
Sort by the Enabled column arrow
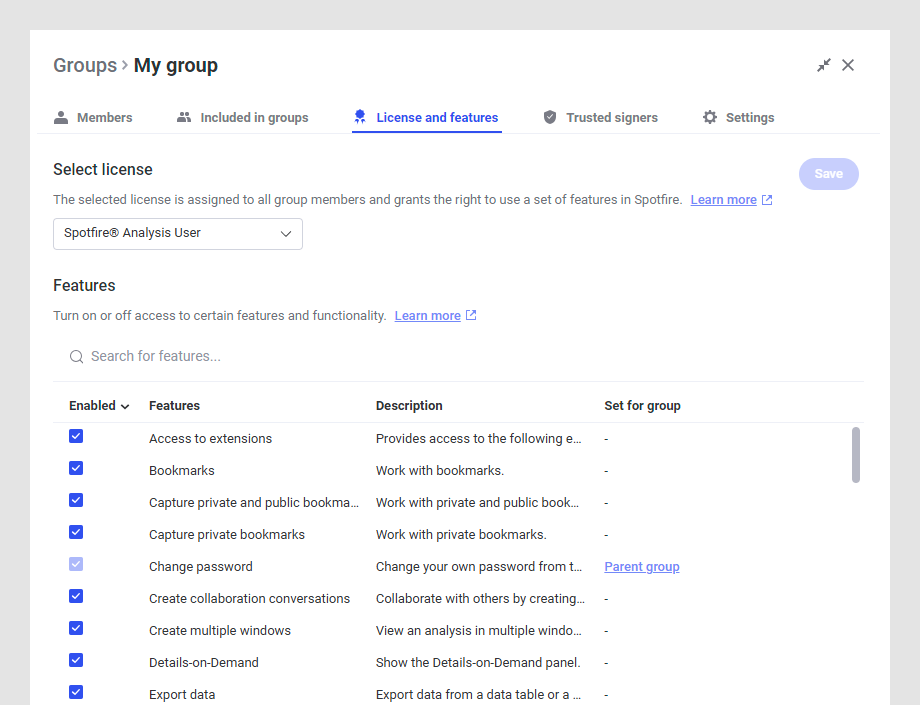click(125, 406)
